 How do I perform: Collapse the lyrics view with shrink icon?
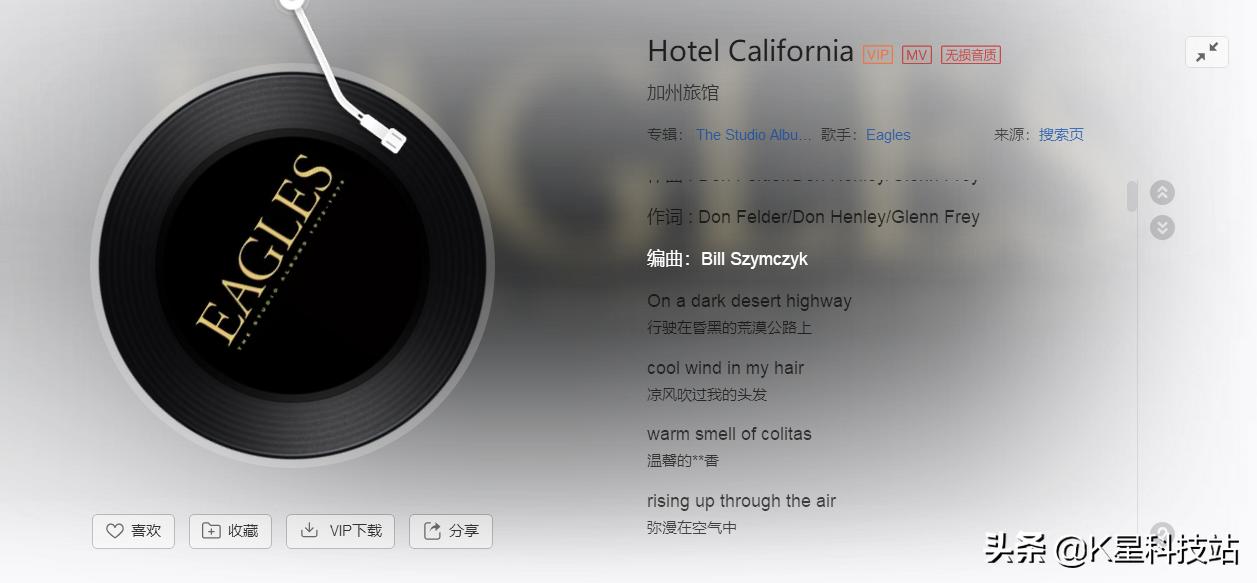(1207, 52)
